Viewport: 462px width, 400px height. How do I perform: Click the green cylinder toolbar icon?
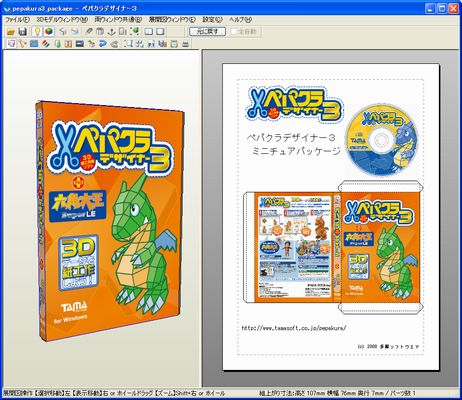pyautogui.click(x=58, y=43)
